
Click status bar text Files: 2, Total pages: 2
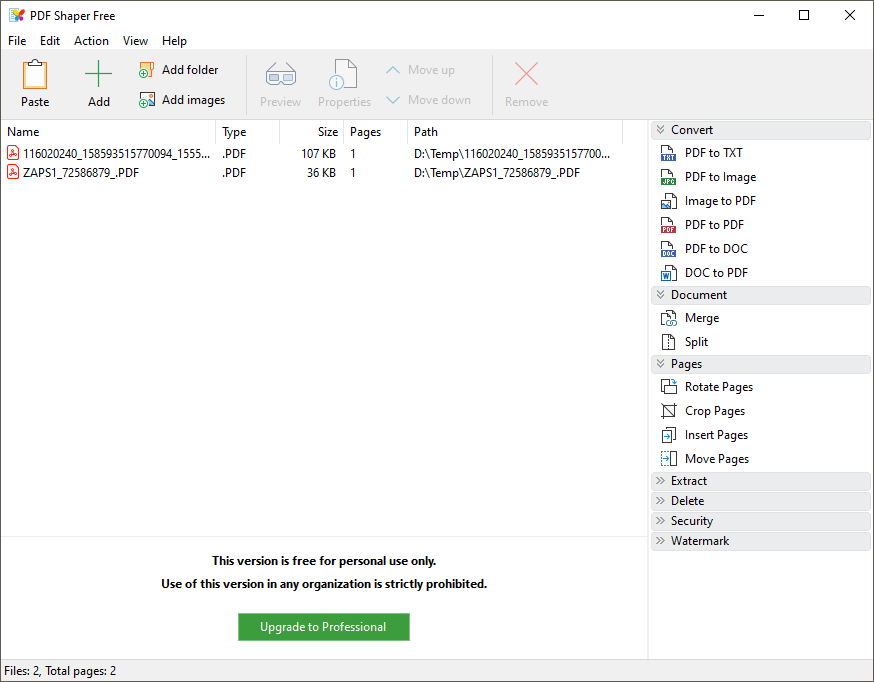click(60, 671)
